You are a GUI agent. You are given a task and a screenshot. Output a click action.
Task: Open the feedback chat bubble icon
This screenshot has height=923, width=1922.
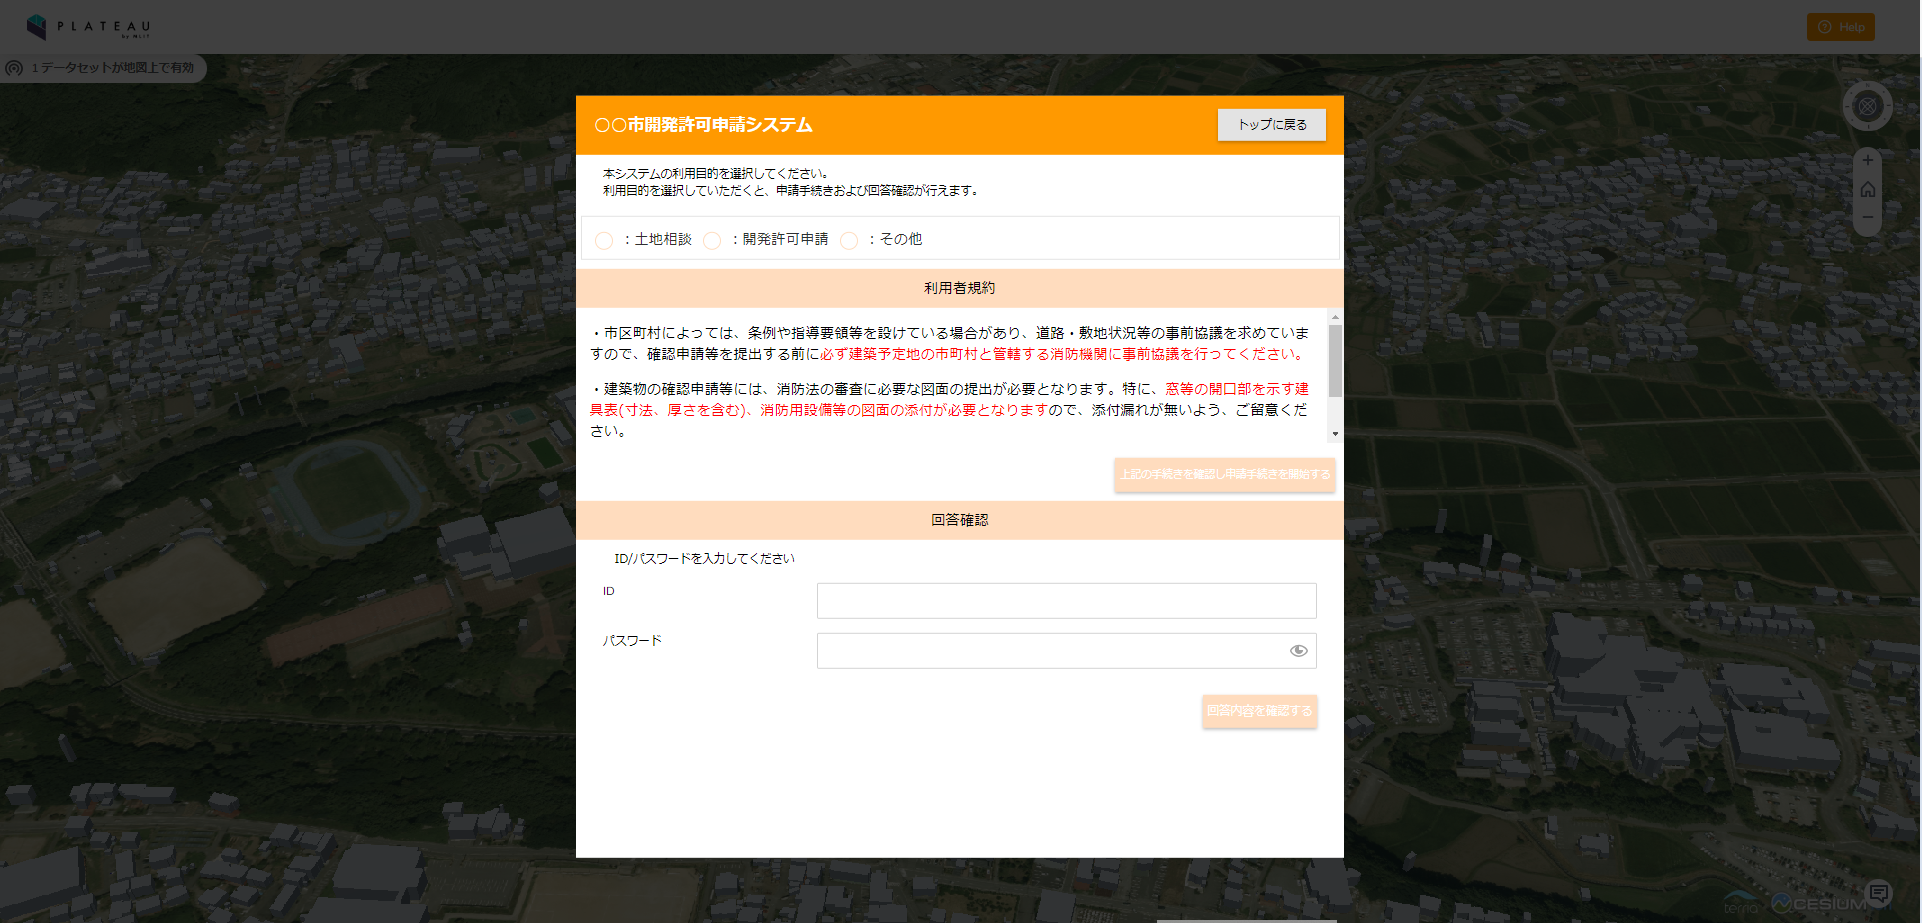1878,892
